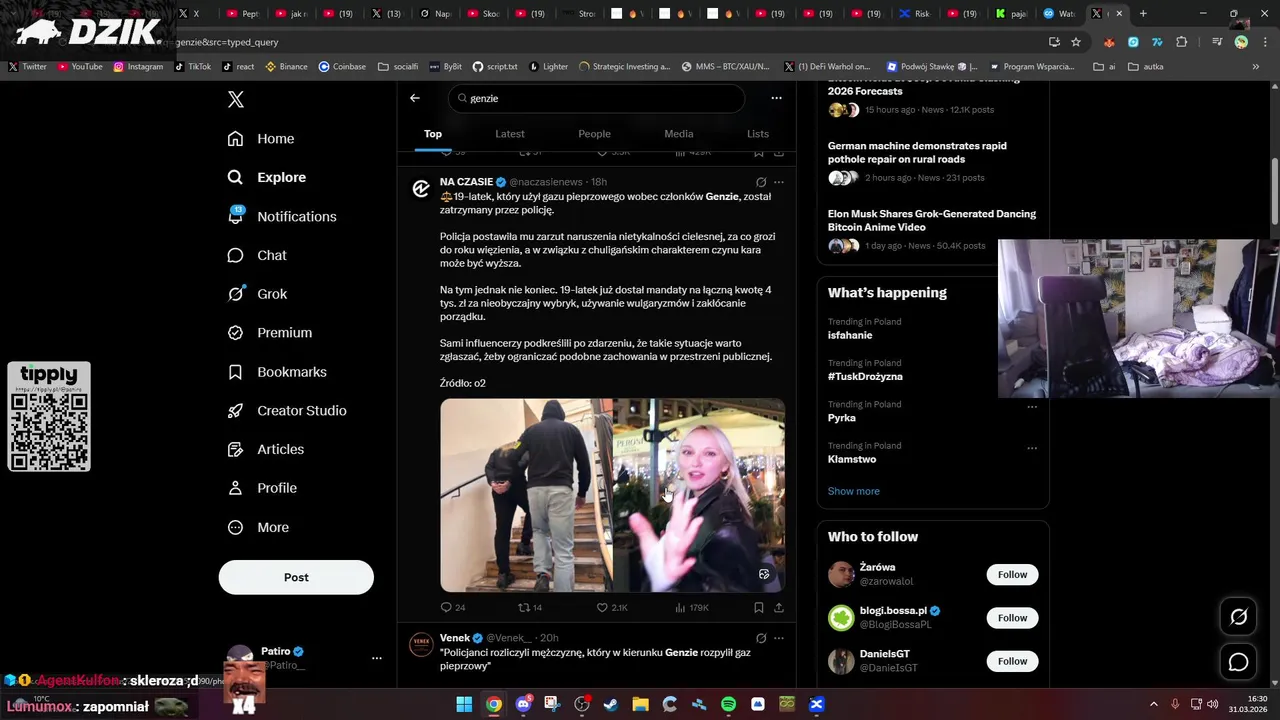Screen dimensions: 1280x720
Task: Open Windows Start menu
Action: 464,704
